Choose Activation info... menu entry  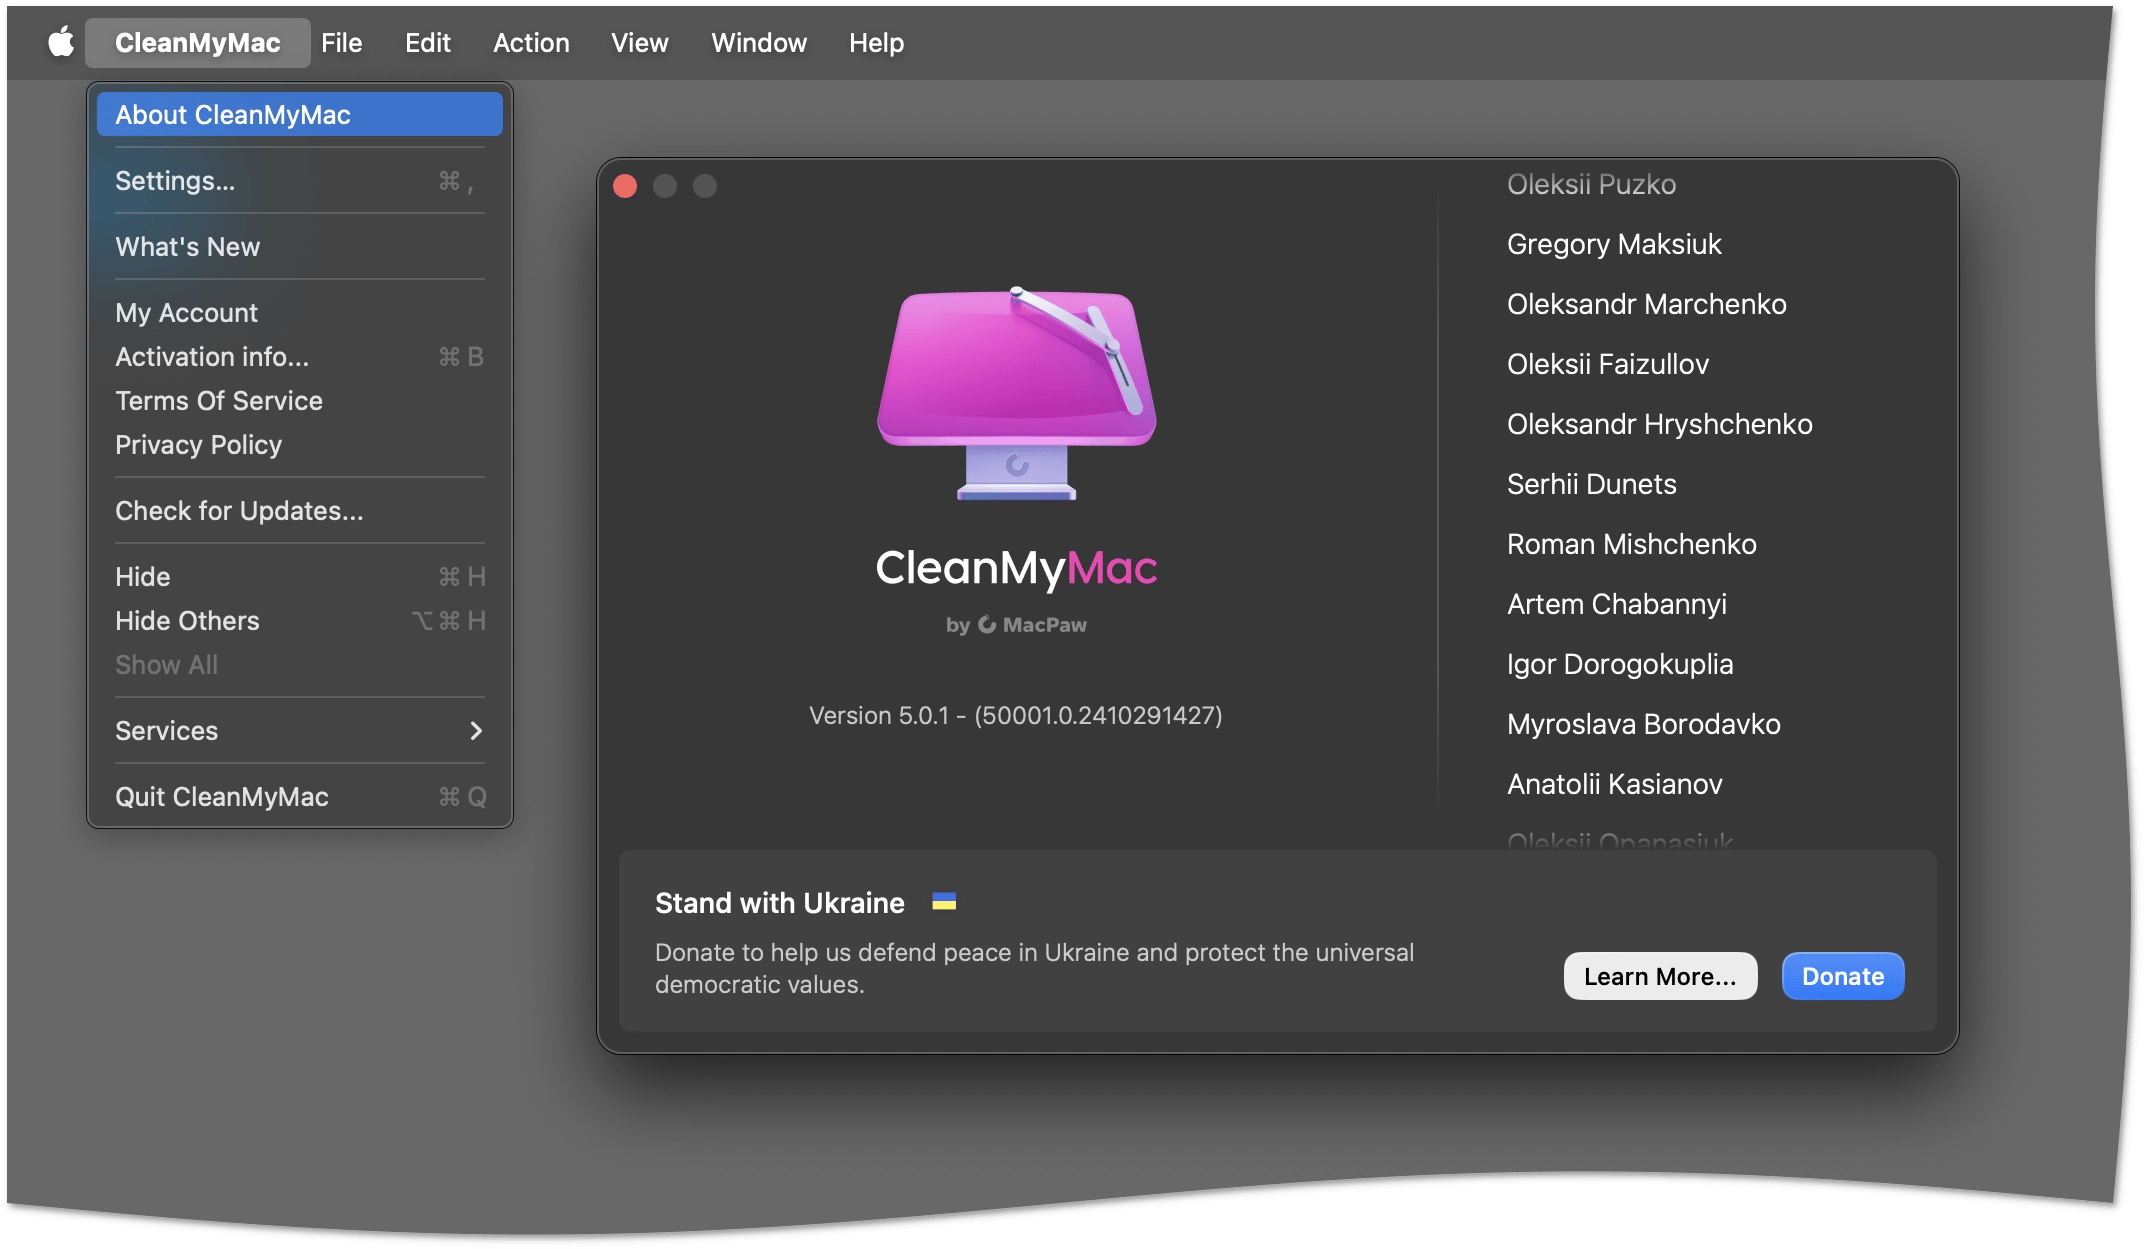click(300, 357)
